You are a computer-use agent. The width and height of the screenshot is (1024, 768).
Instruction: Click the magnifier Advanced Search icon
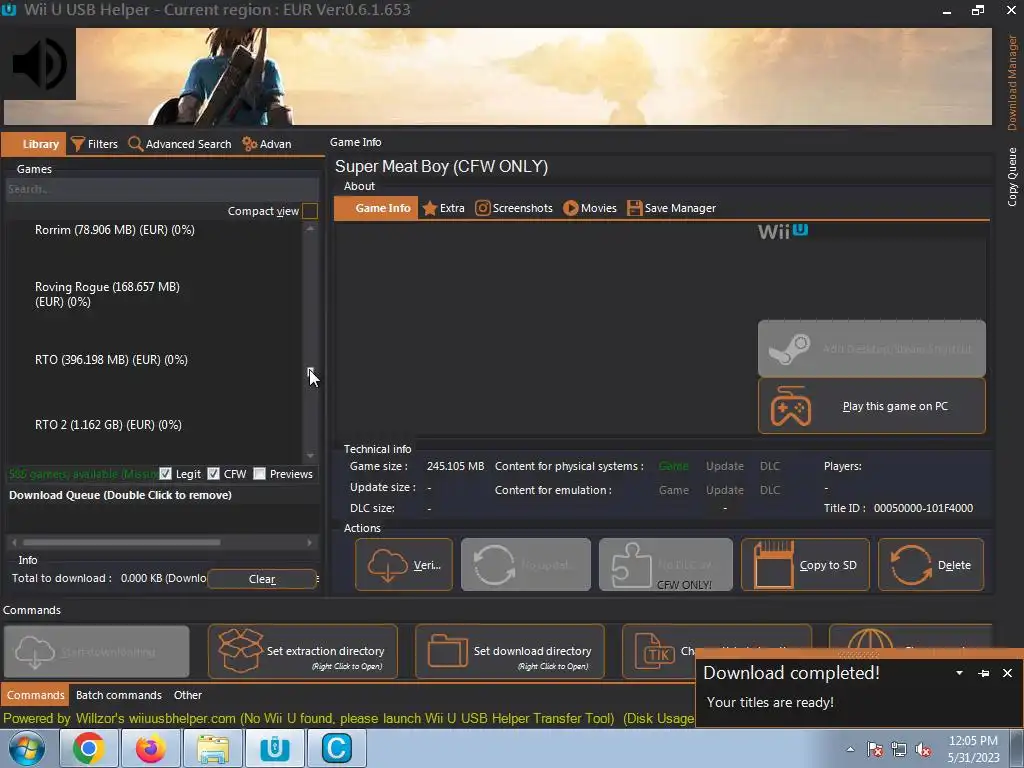(135, 144)
